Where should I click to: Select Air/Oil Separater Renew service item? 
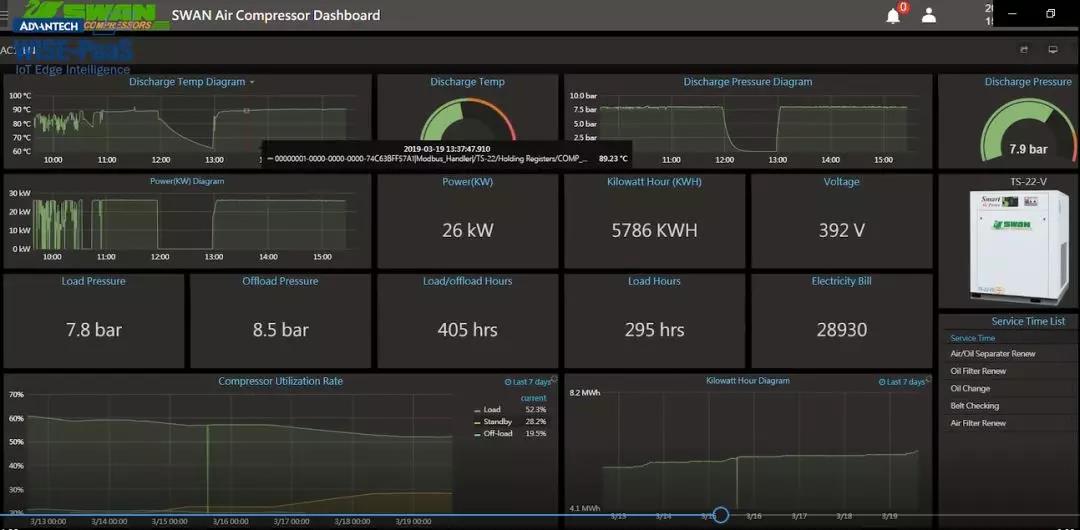992,354
